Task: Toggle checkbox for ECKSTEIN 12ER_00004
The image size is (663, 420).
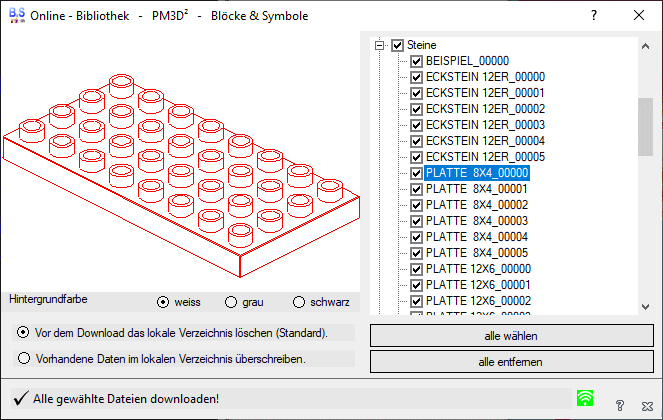Action: pyautogui.click(x=416, y=141)
